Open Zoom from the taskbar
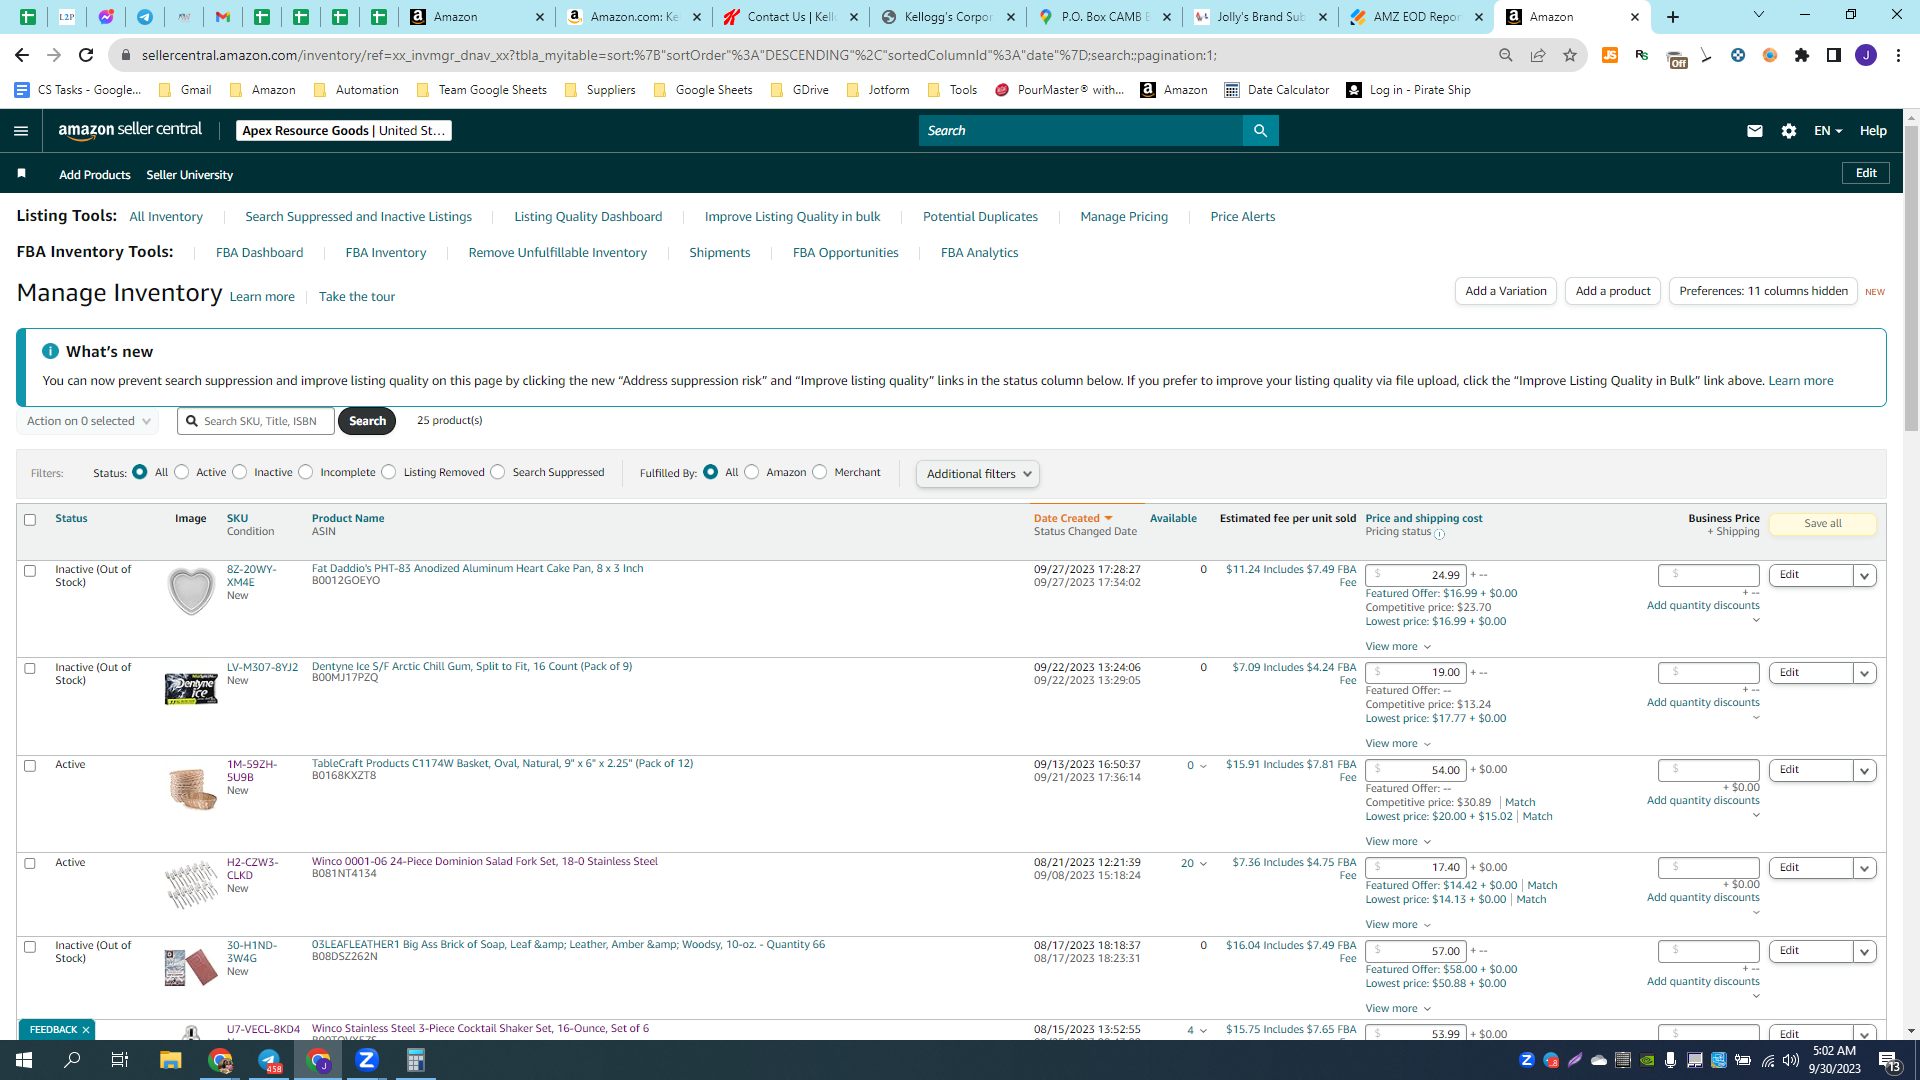The height and width of the screenshot is (1080, 1920). click(367, 1060)
